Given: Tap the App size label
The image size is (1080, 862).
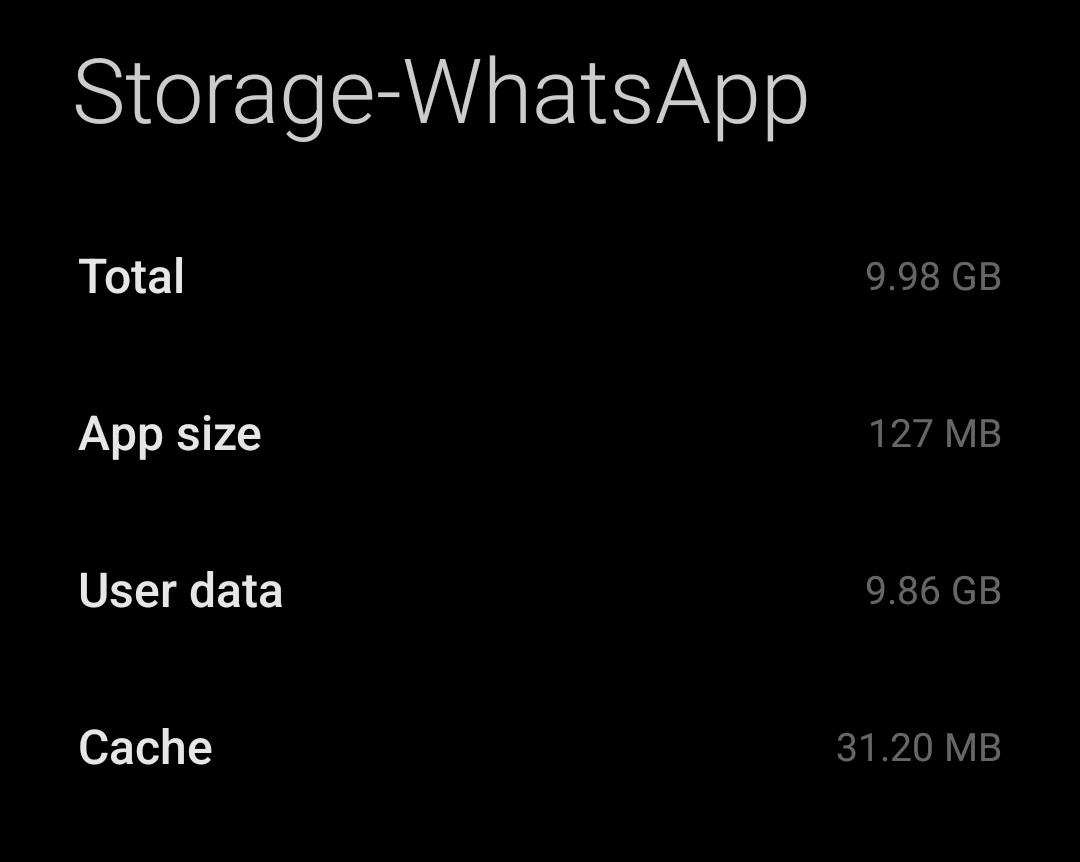Looking at the screenshot, I should (171, 434).
